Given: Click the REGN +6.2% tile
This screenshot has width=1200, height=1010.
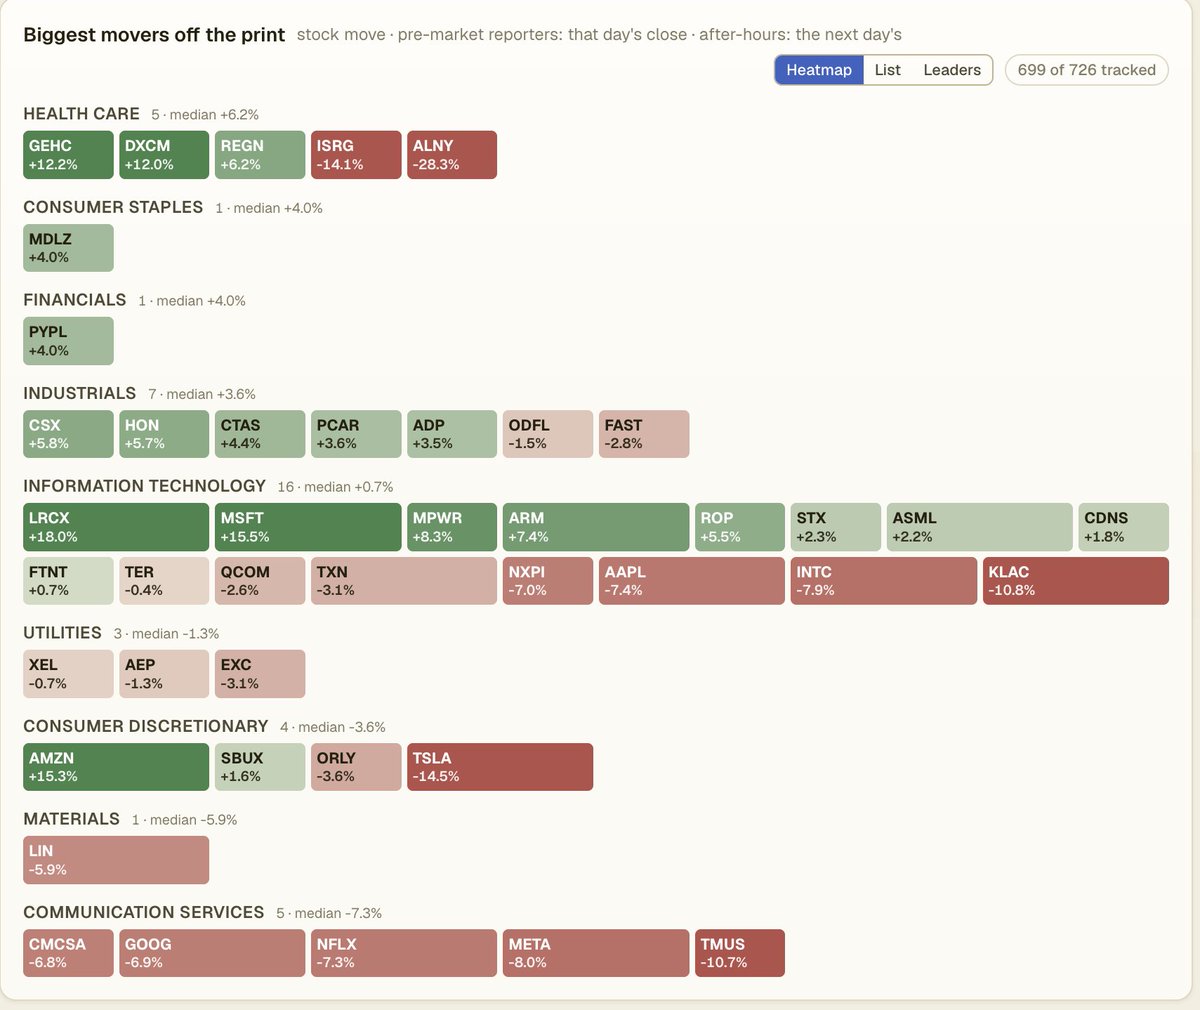Looking at the screenshot, I should pyautogui.click(x=260, y=155).
